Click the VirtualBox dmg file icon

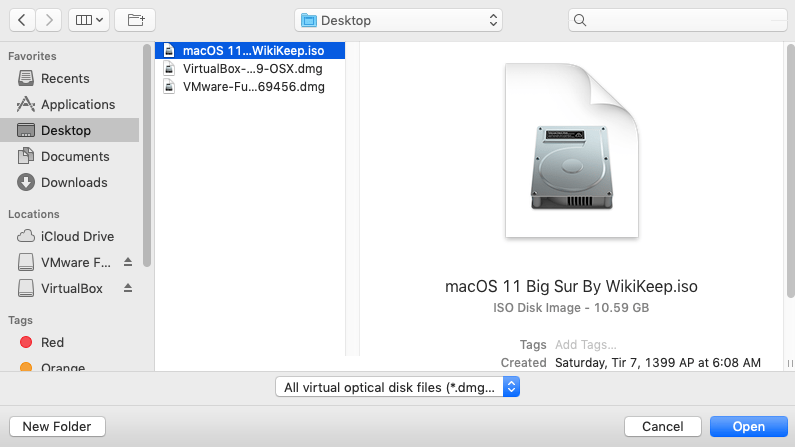point(169,68)
